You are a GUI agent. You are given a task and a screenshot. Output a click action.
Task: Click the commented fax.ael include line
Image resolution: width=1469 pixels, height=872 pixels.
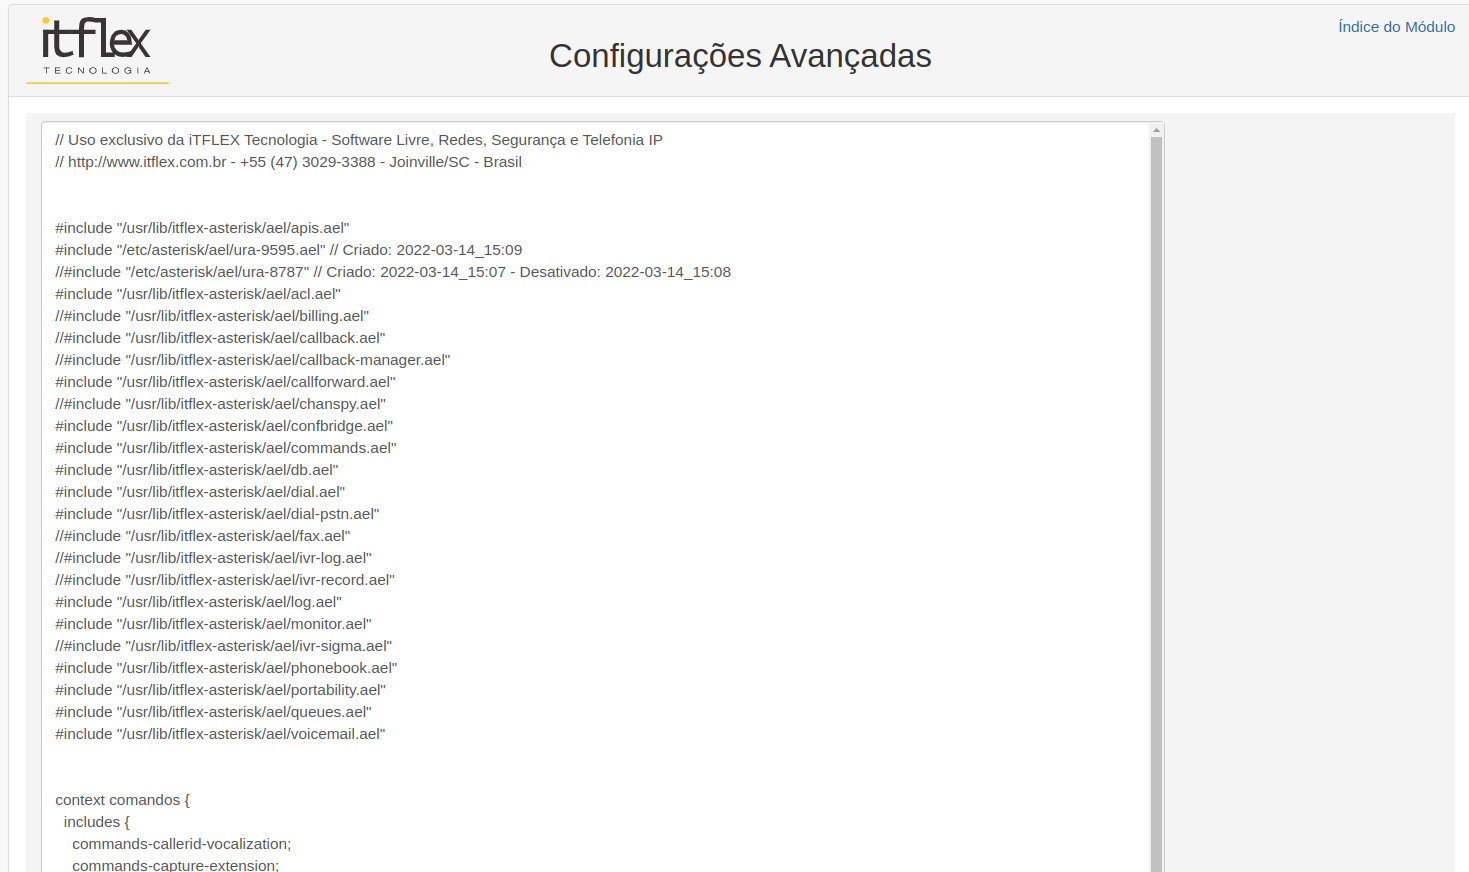click(x=203, y=536)
